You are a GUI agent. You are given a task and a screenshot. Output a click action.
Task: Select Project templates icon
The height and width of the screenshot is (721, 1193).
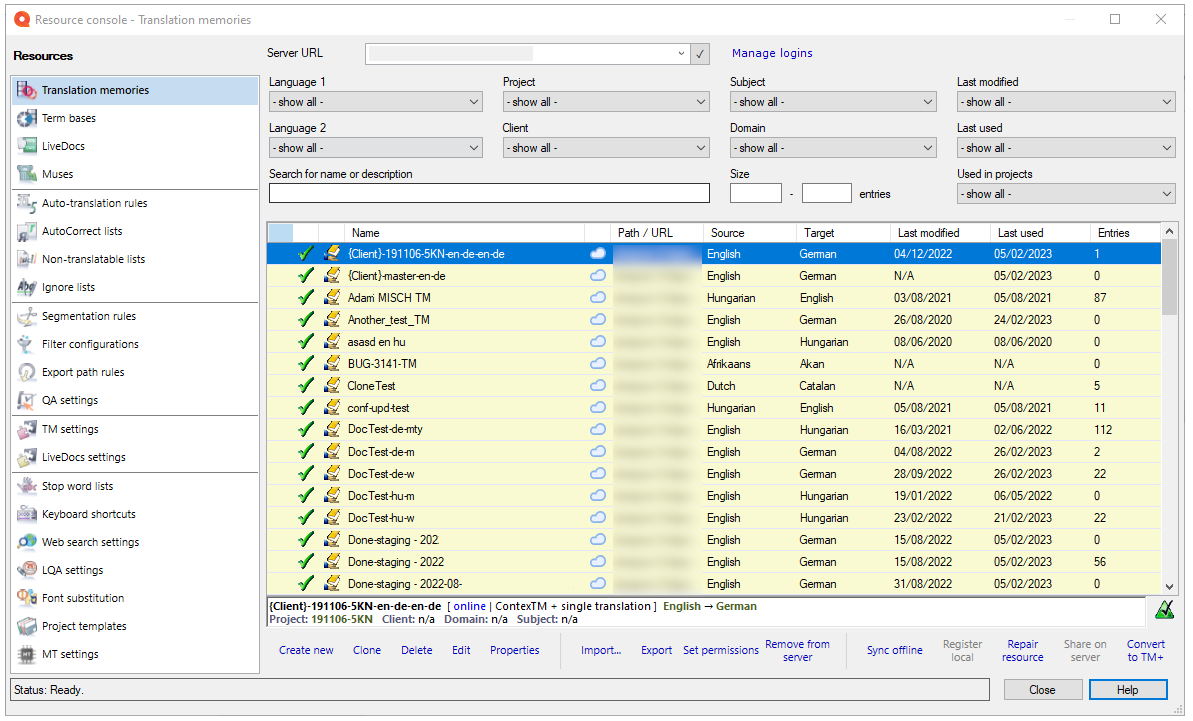click(x=27, y=627)
